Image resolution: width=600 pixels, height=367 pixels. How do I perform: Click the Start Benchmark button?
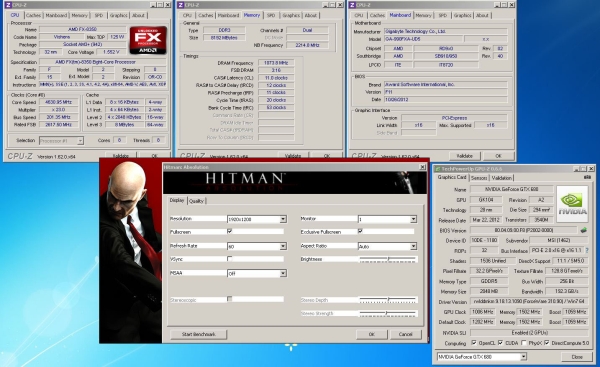199,334
